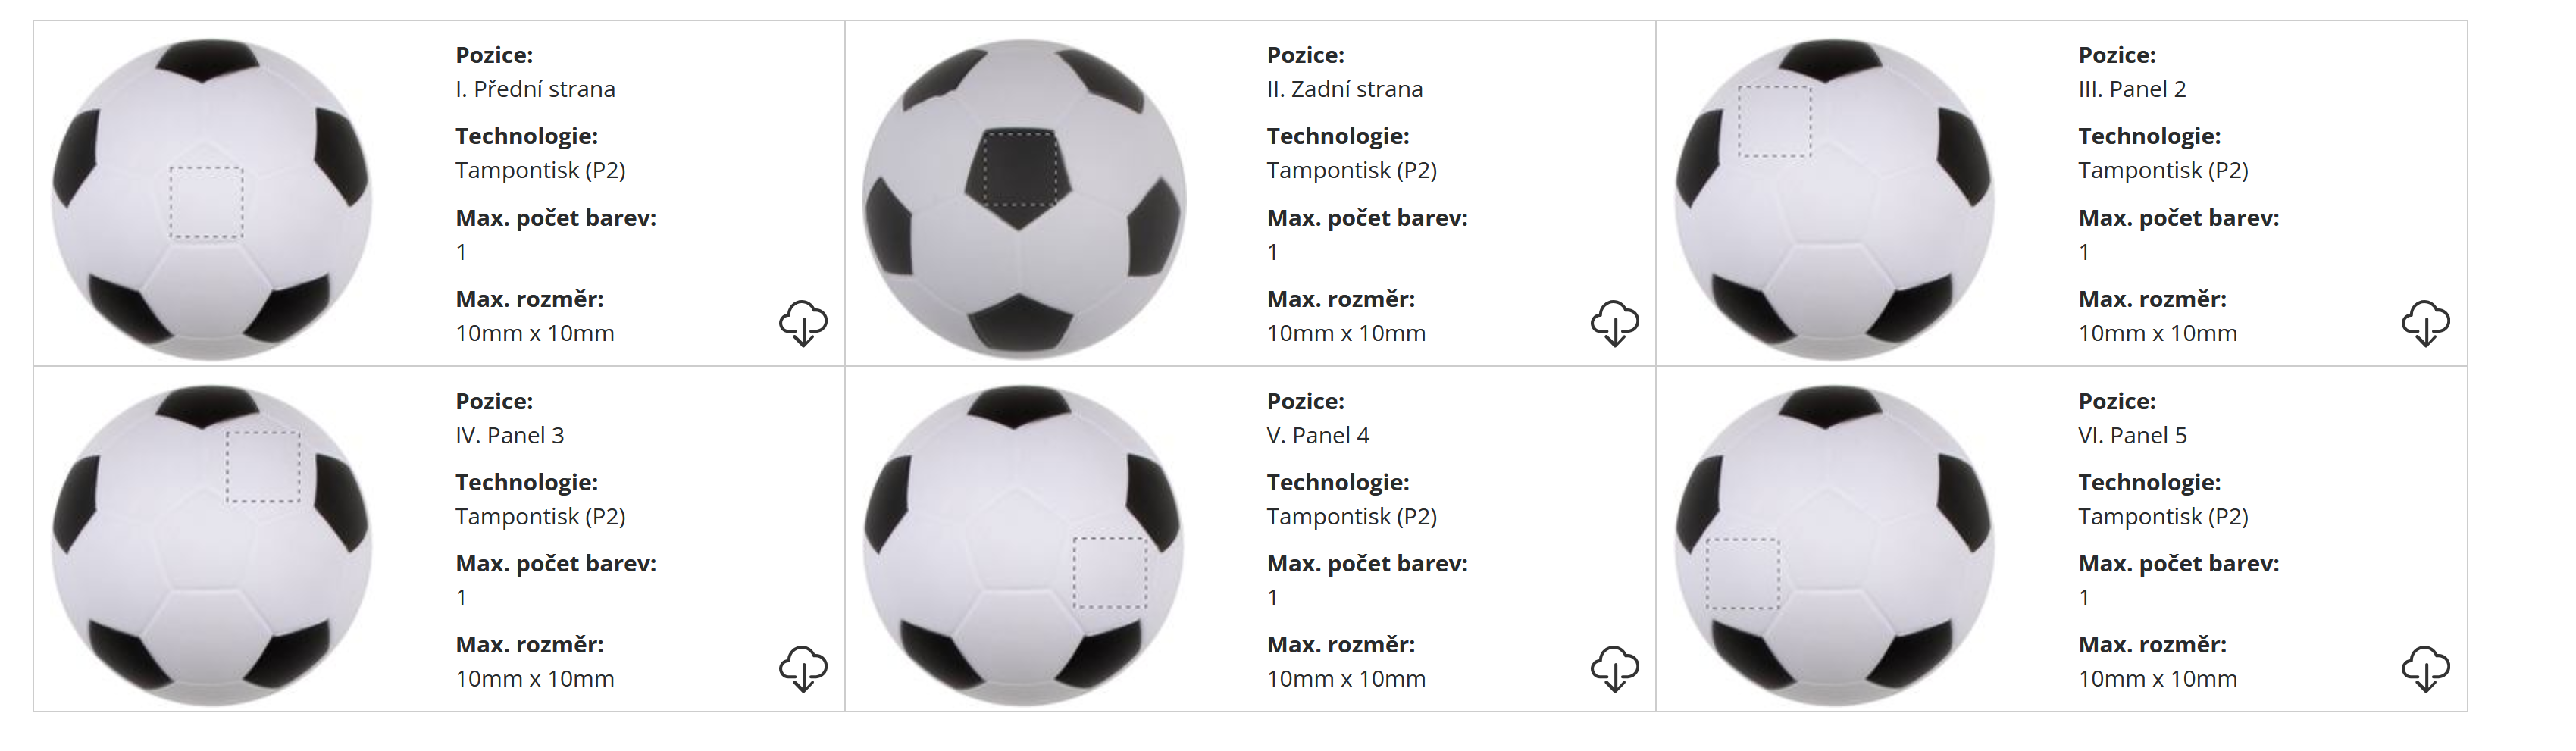Download template for III. Panel 2

[2425, 322]
